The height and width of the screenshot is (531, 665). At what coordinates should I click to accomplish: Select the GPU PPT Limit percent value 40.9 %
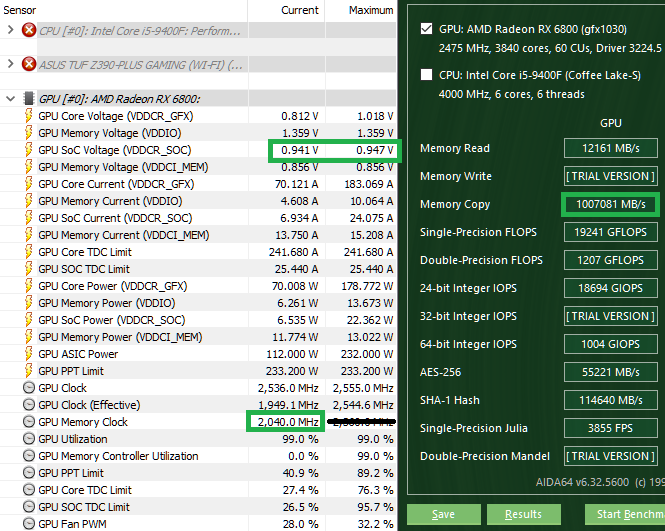300,473
